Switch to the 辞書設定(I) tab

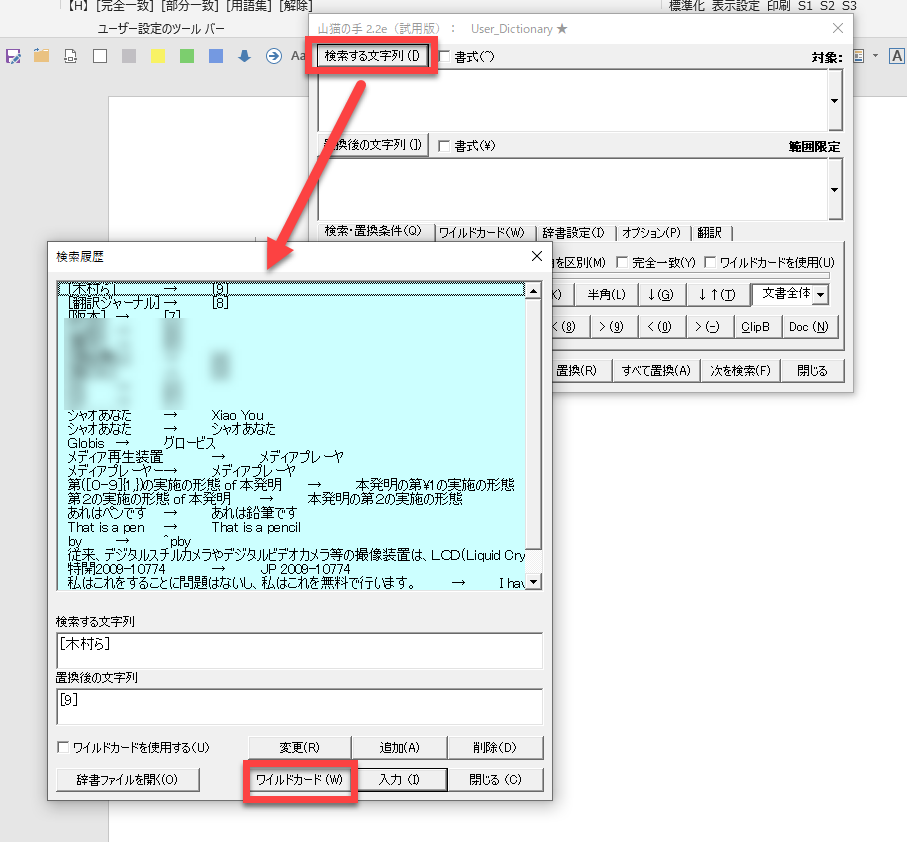[x=574, y=233]
